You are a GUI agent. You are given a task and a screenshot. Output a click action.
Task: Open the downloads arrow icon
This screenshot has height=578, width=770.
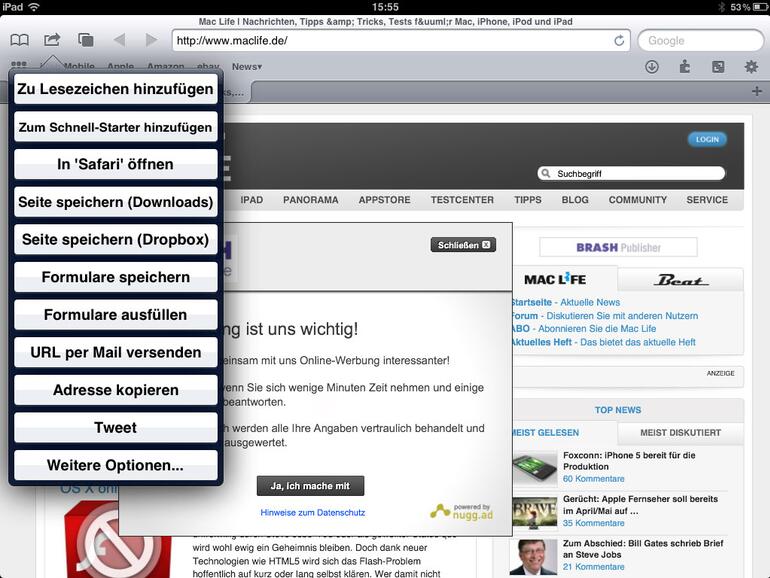(x=652, y=66)
